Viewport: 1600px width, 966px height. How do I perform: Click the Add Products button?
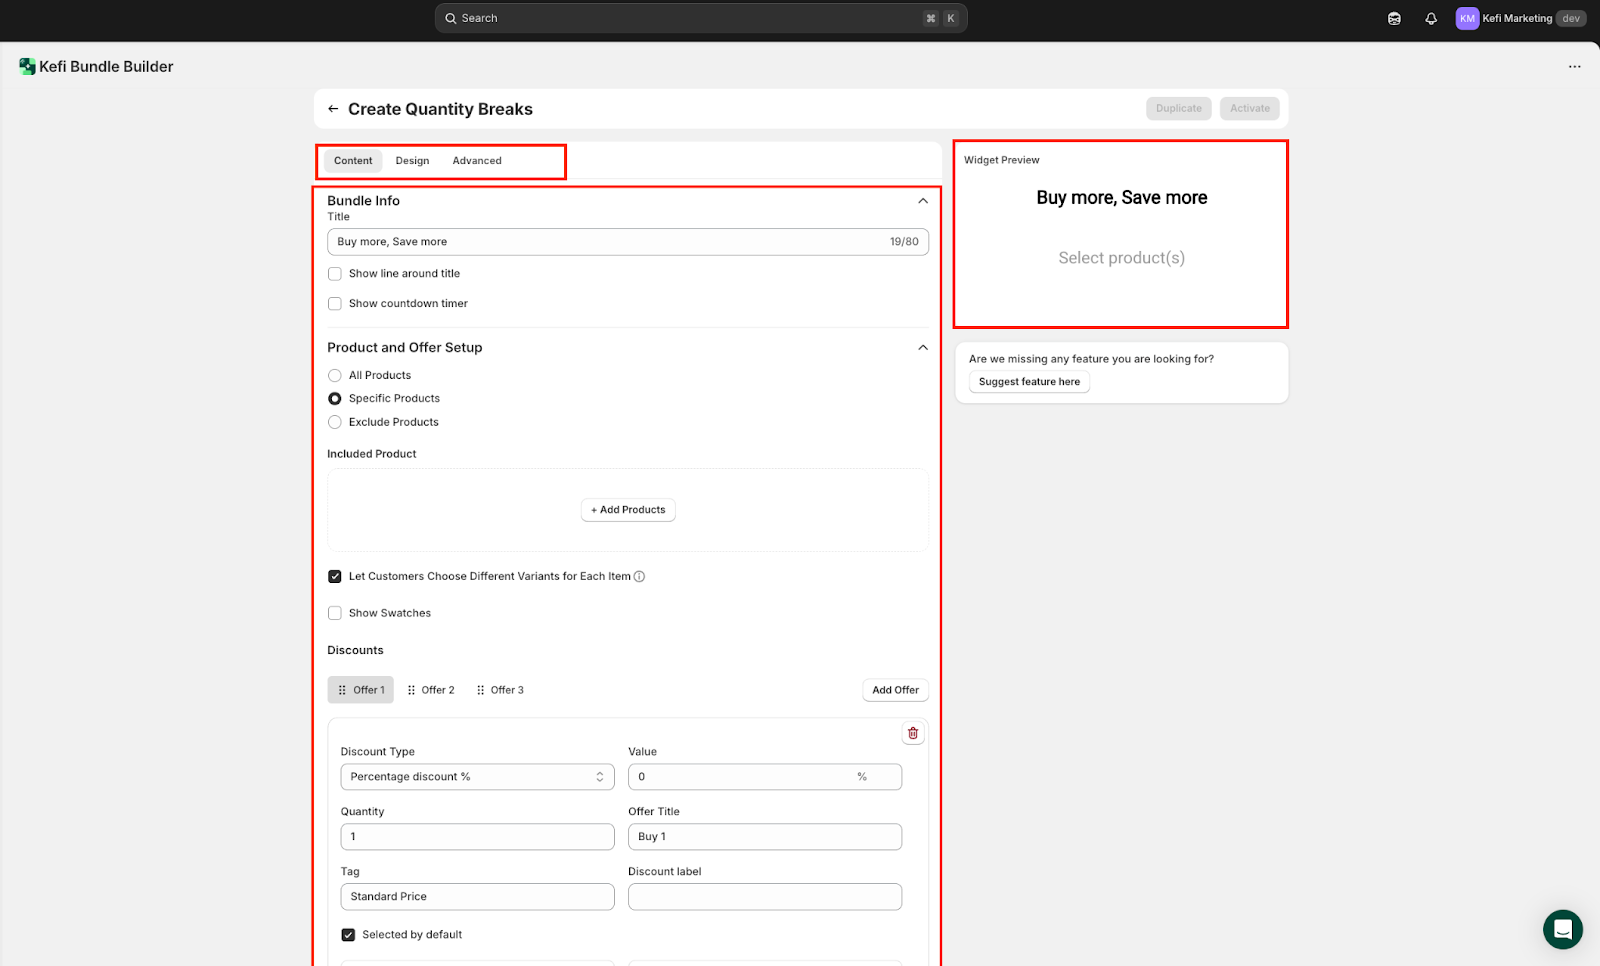[x=628, y=510]
